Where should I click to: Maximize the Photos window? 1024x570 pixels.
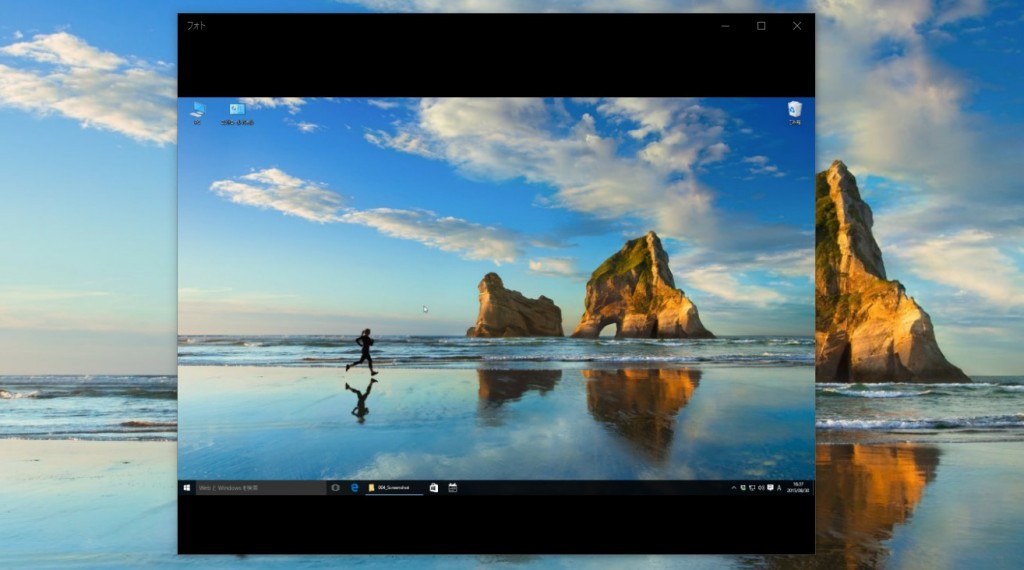761,26
